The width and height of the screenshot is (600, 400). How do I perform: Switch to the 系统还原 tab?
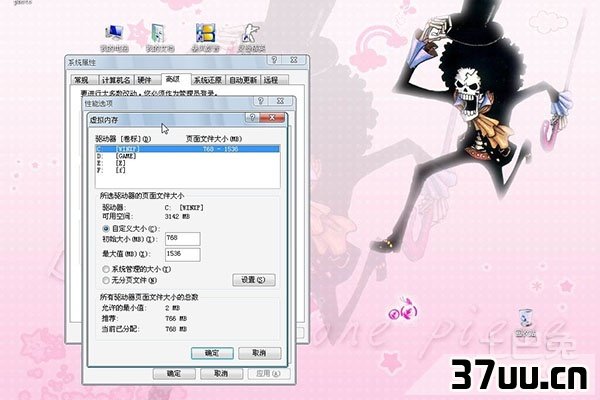208,80
